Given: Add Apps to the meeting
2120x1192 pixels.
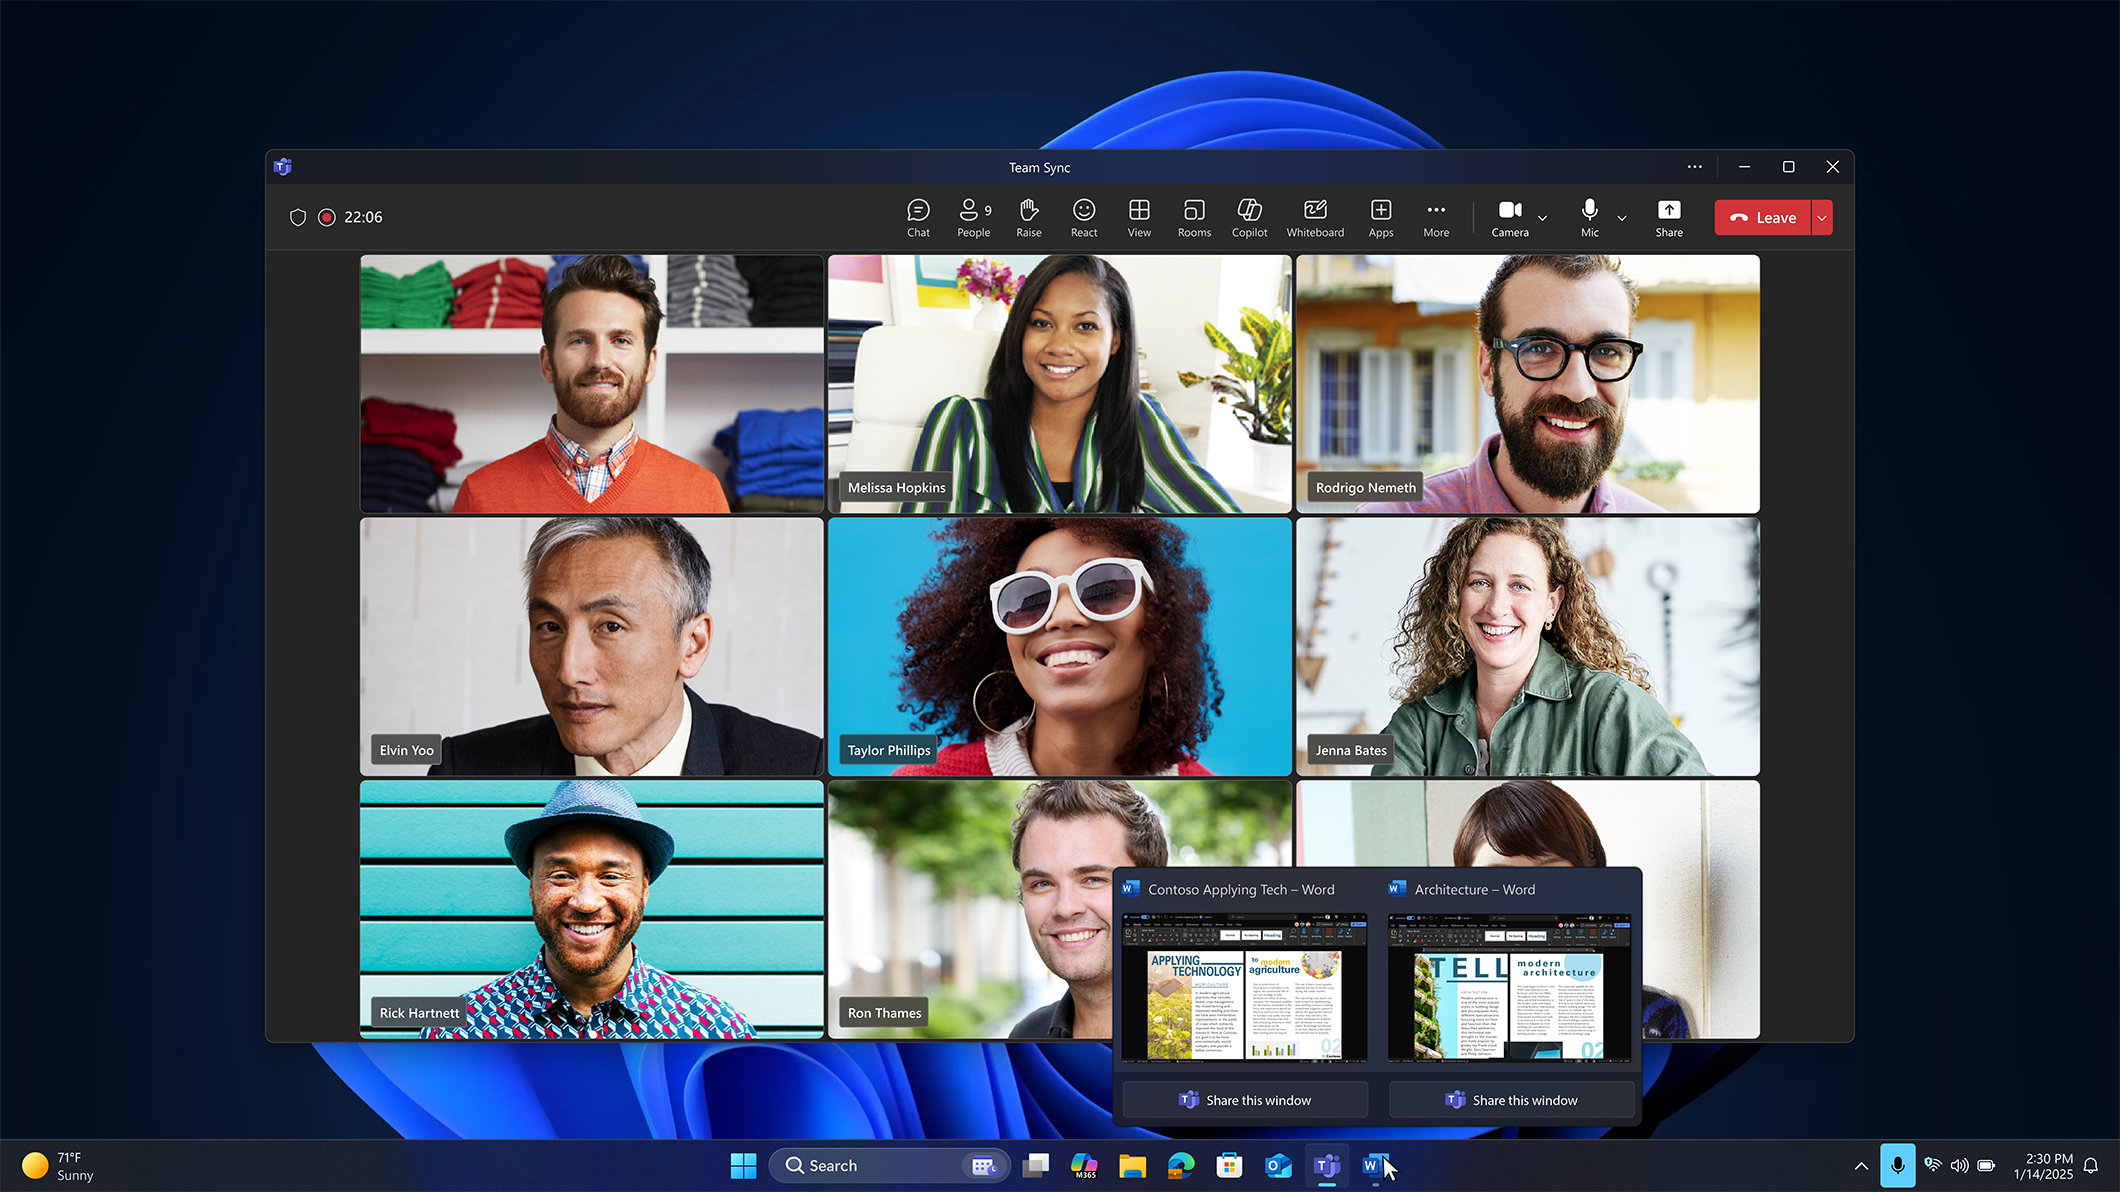Looking at the screenshot, I should pyautogui.click(x=1381, y=217).
